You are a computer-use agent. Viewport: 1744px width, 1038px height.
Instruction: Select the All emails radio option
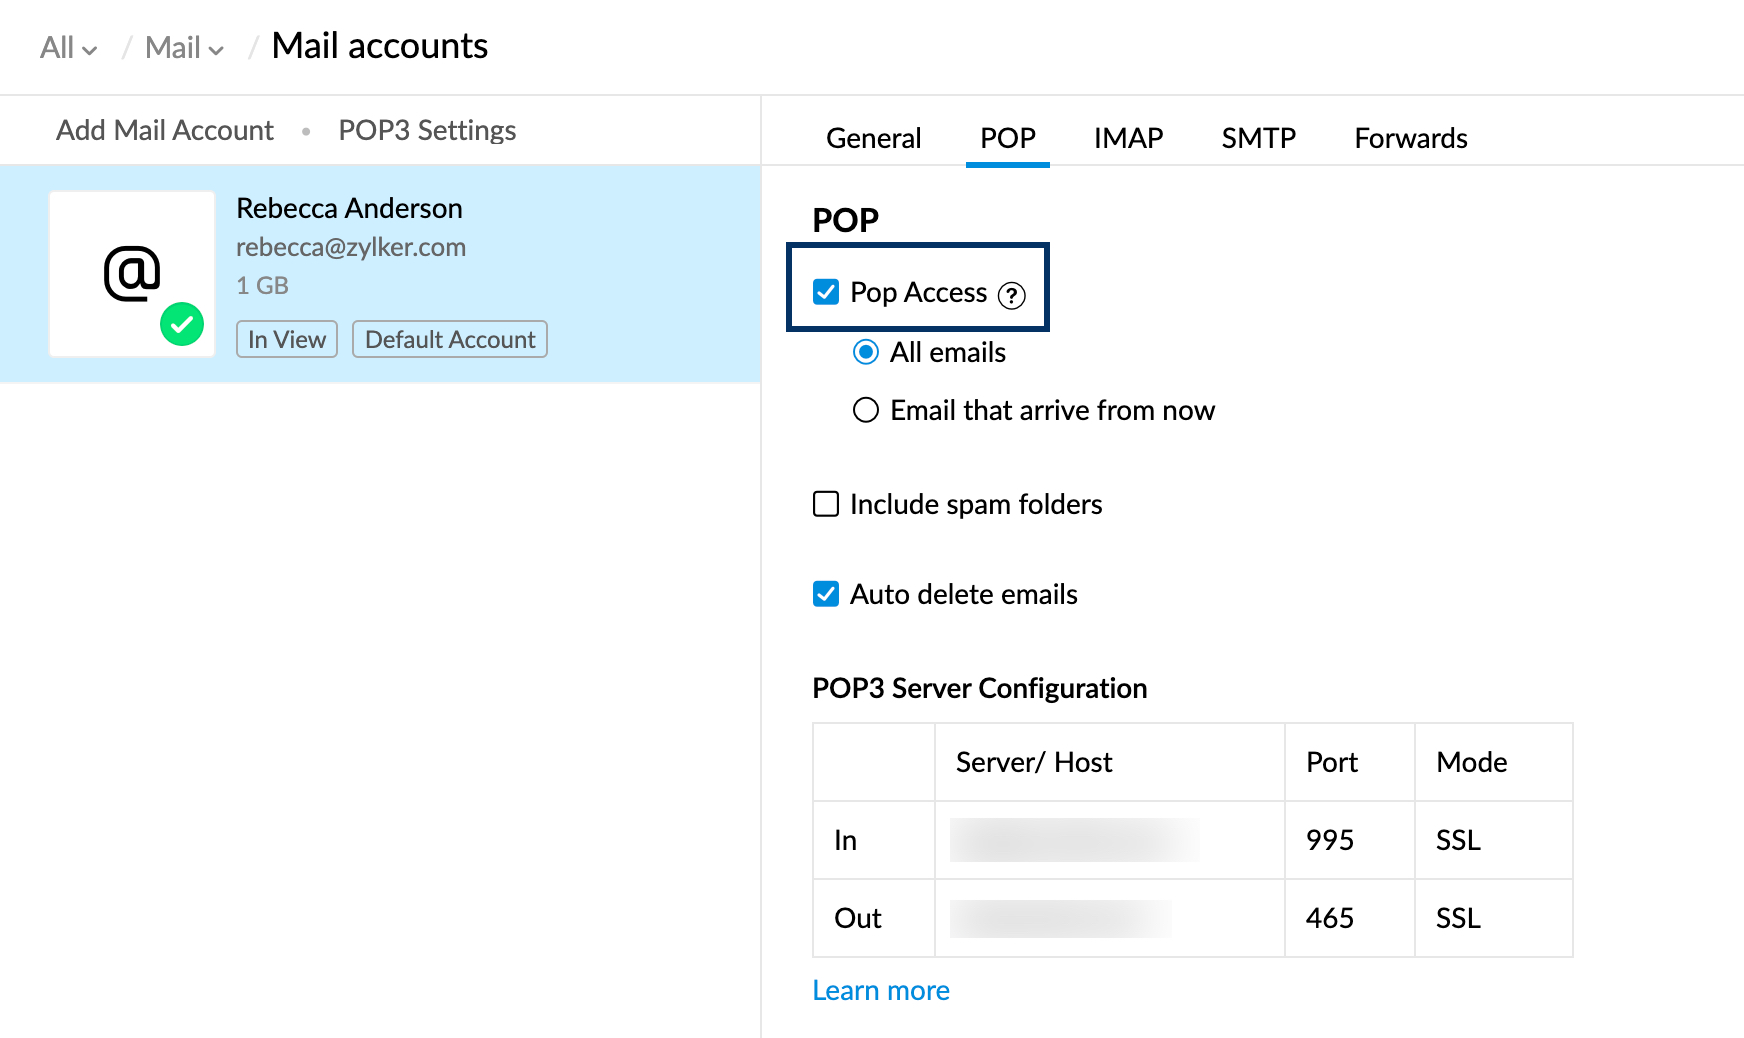866,352
